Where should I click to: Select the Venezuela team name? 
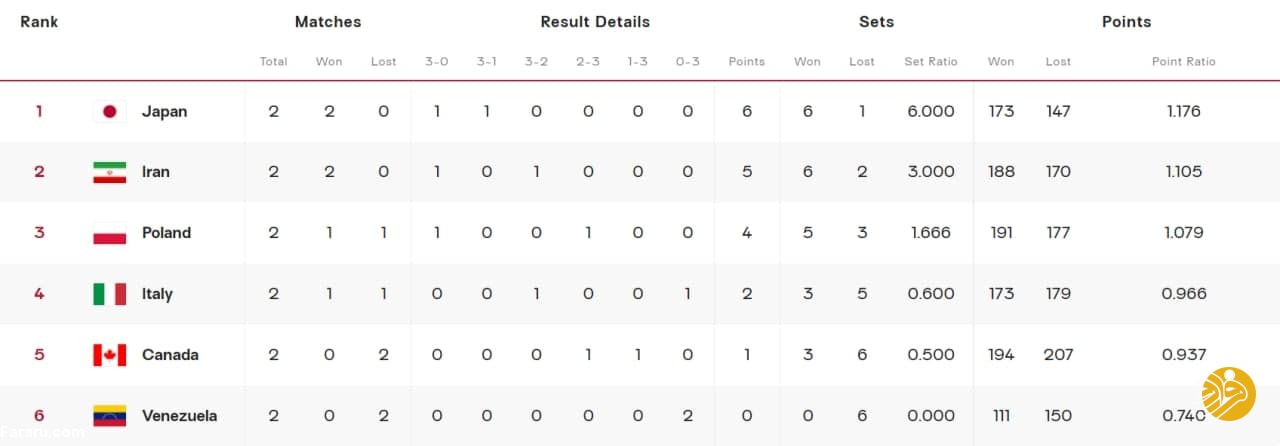tap(180, 416)
